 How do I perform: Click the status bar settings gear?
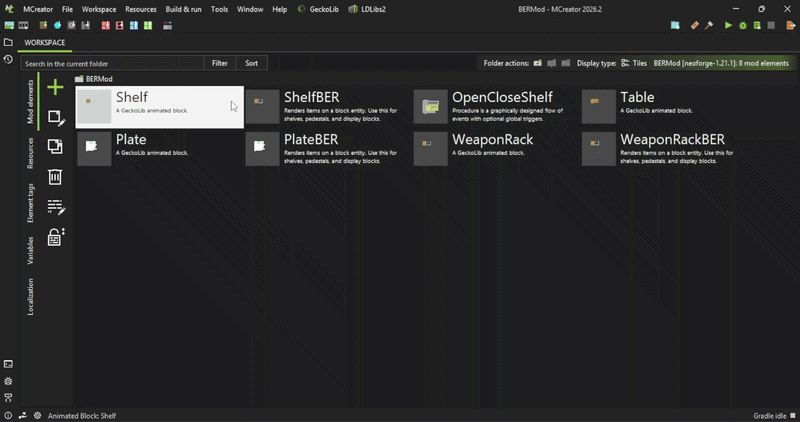[x=37, y=415]
